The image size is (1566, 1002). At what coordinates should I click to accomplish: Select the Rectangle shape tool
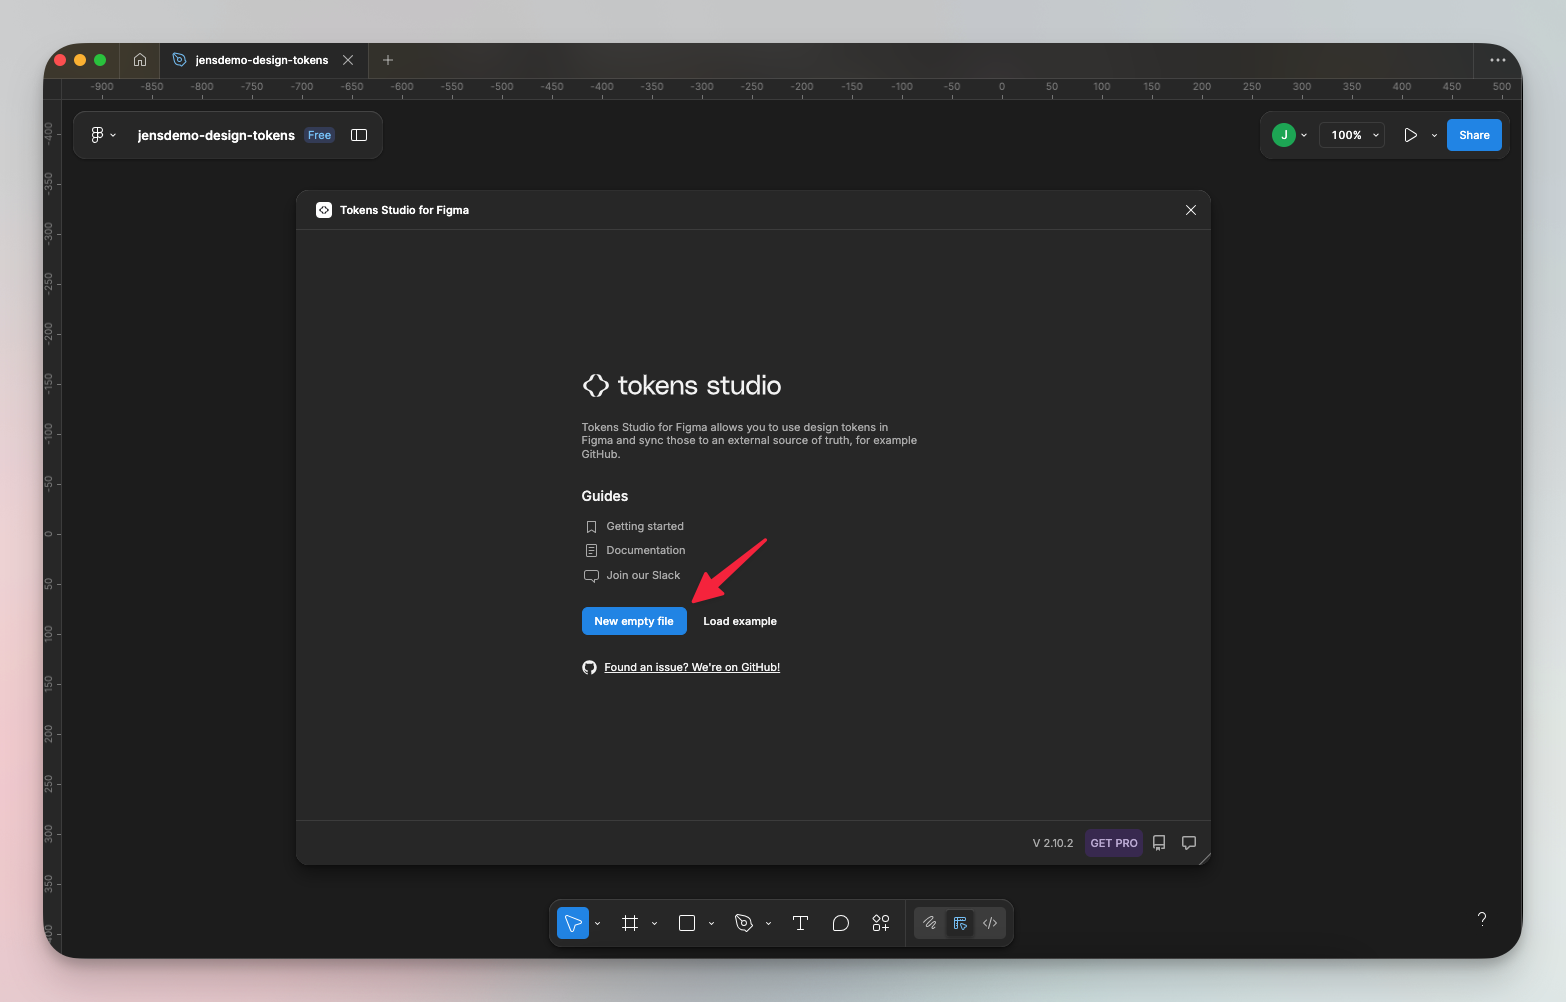687,923
